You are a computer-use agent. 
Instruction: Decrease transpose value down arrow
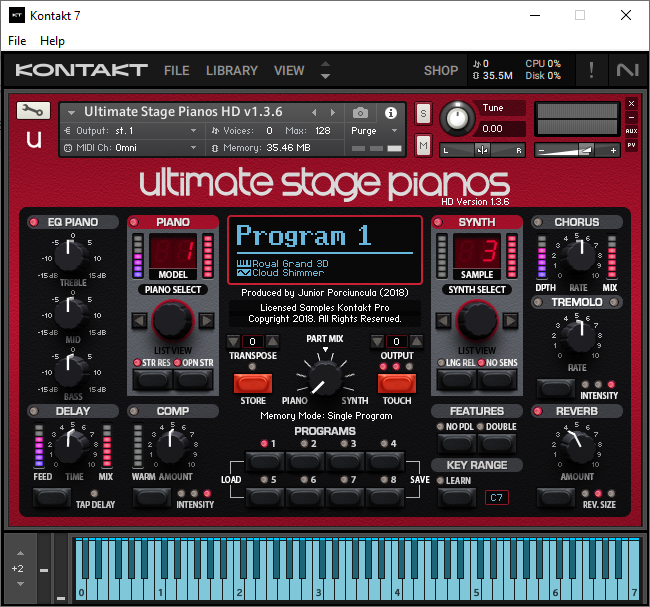tap(233, 341)
